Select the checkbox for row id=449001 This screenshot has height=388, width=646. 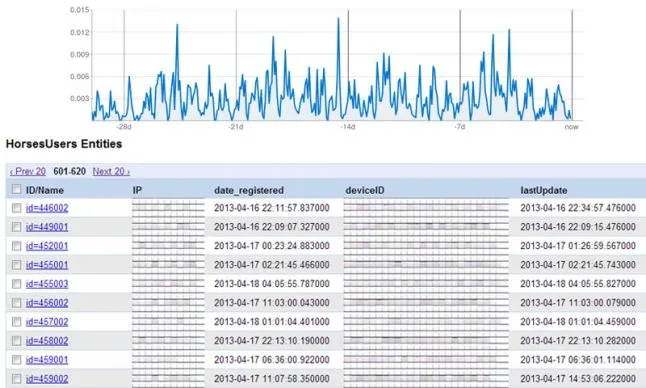pos(16,227)
